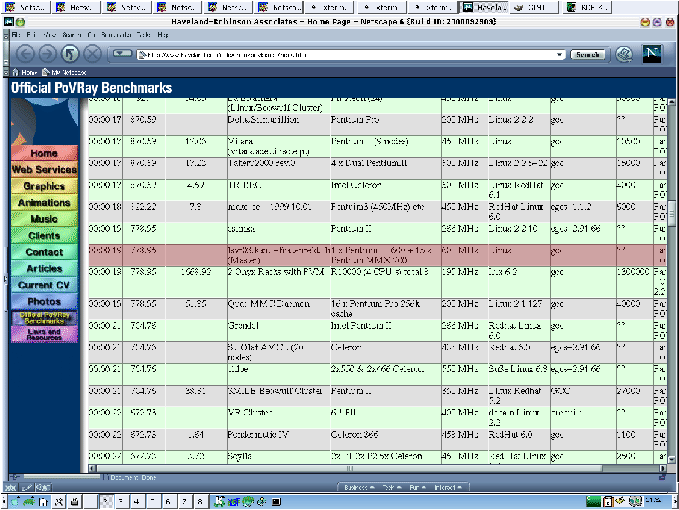
Task: Open the File menu
Action: (x=16, y=35)
